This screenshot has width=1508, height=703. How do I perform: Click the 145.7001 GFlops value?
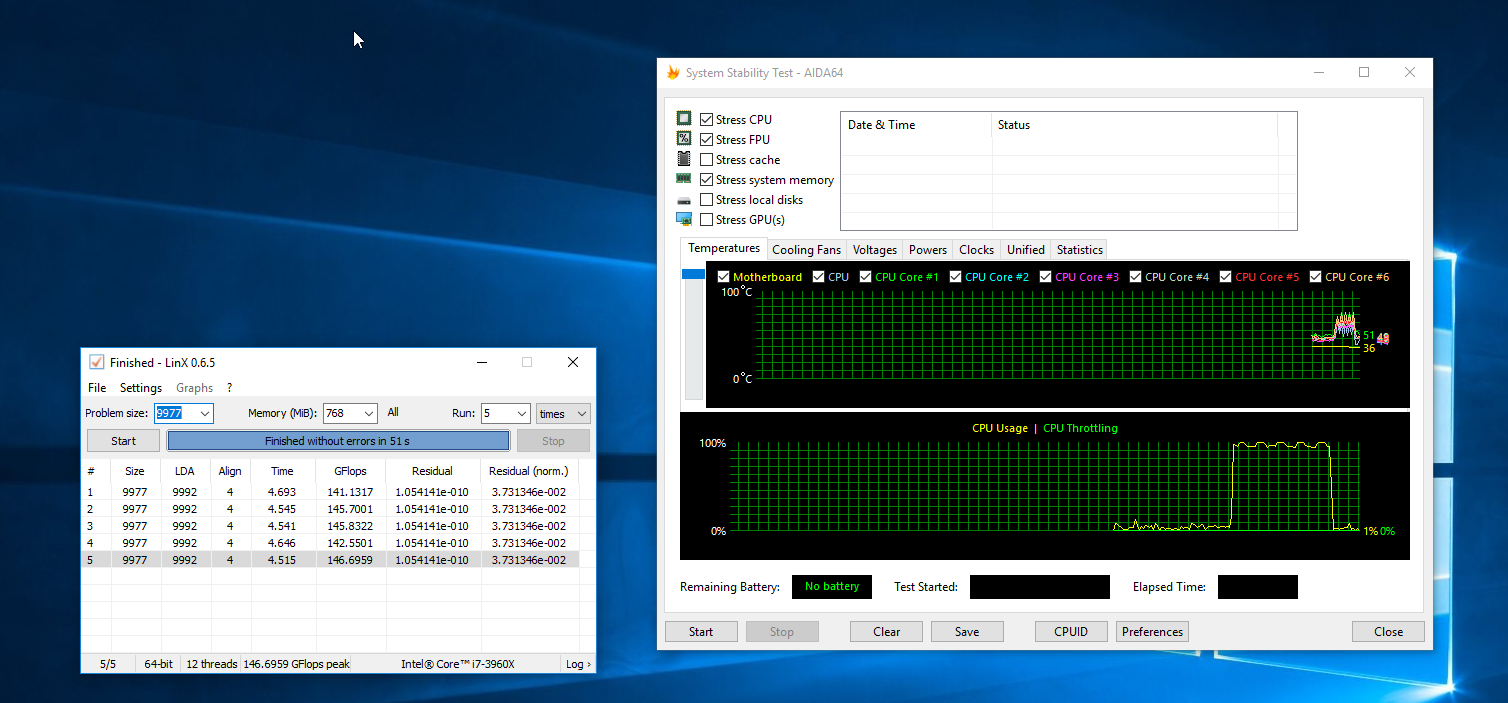pos(350,509)
